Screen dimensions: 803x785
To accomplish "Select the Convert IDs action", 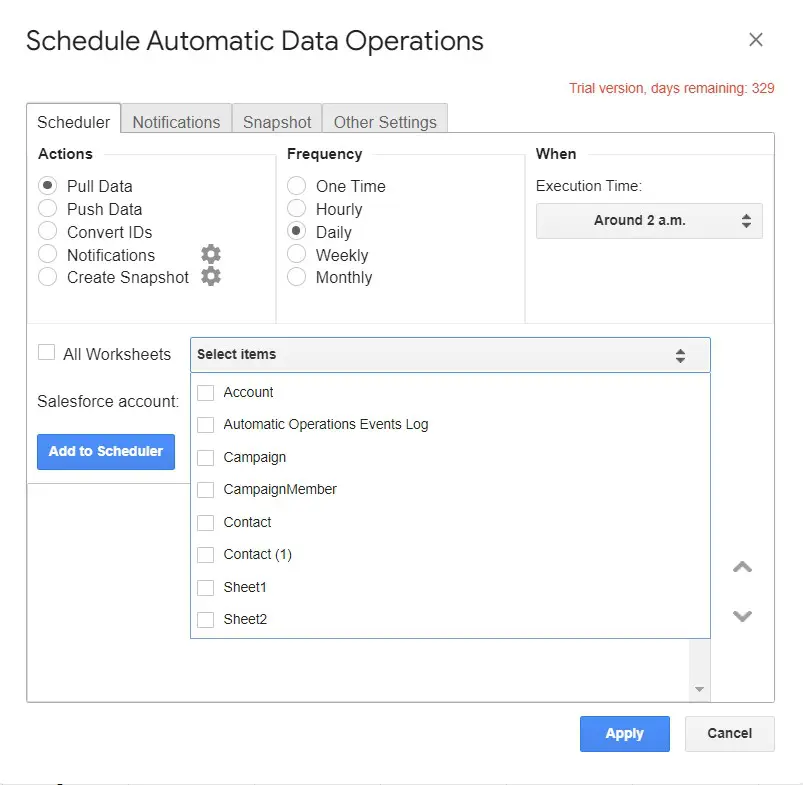I will tap(47, 232).
